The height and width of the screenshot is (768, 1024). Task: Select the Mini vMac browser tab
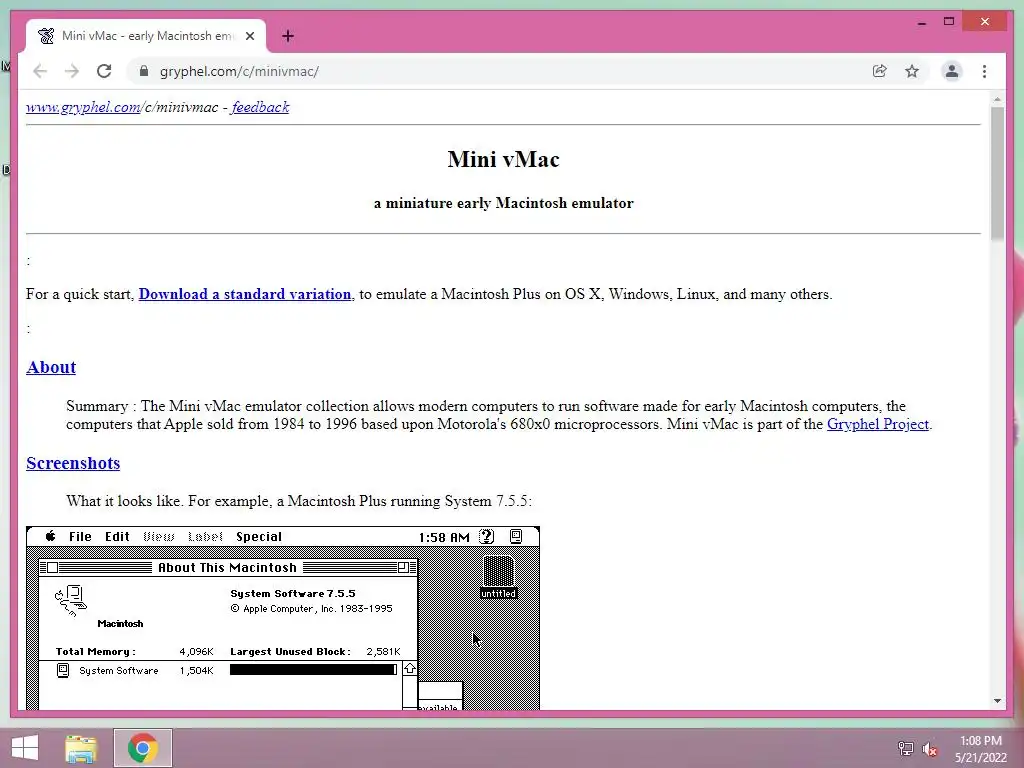146,36
